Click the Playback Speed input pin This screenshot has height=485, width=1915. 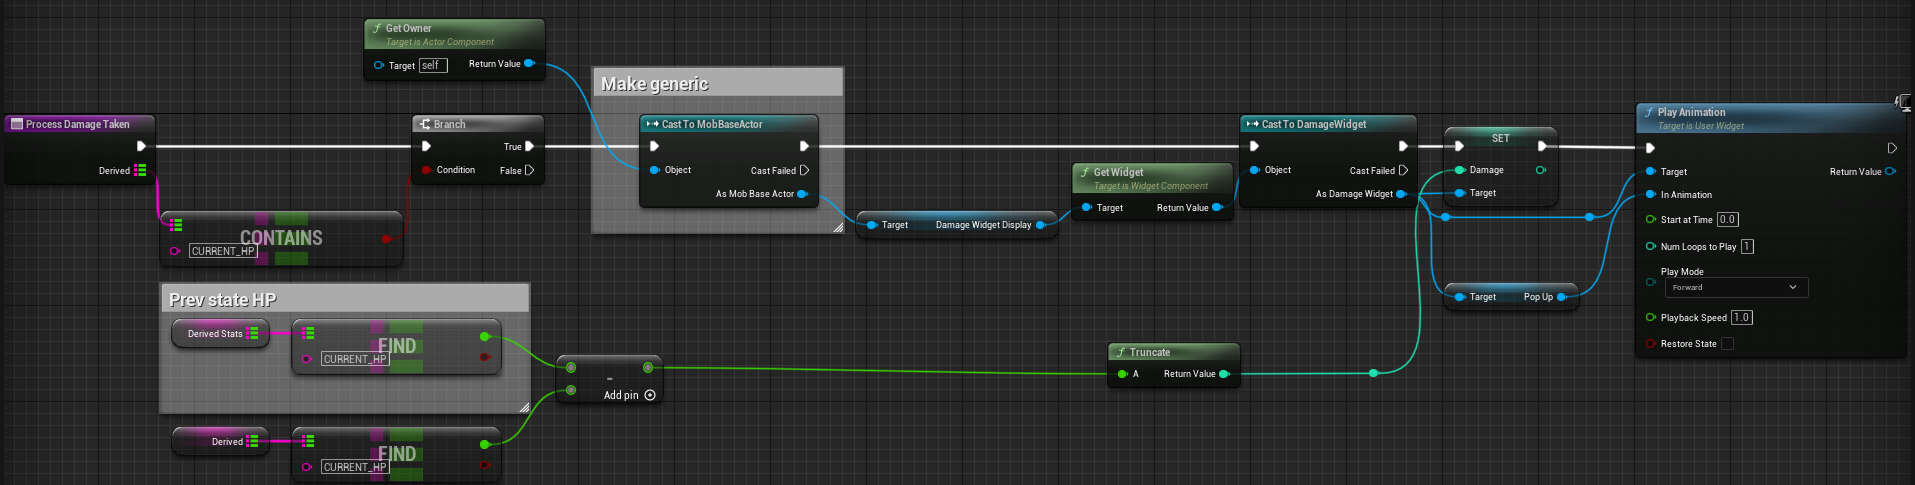[x=1650, y=318]
